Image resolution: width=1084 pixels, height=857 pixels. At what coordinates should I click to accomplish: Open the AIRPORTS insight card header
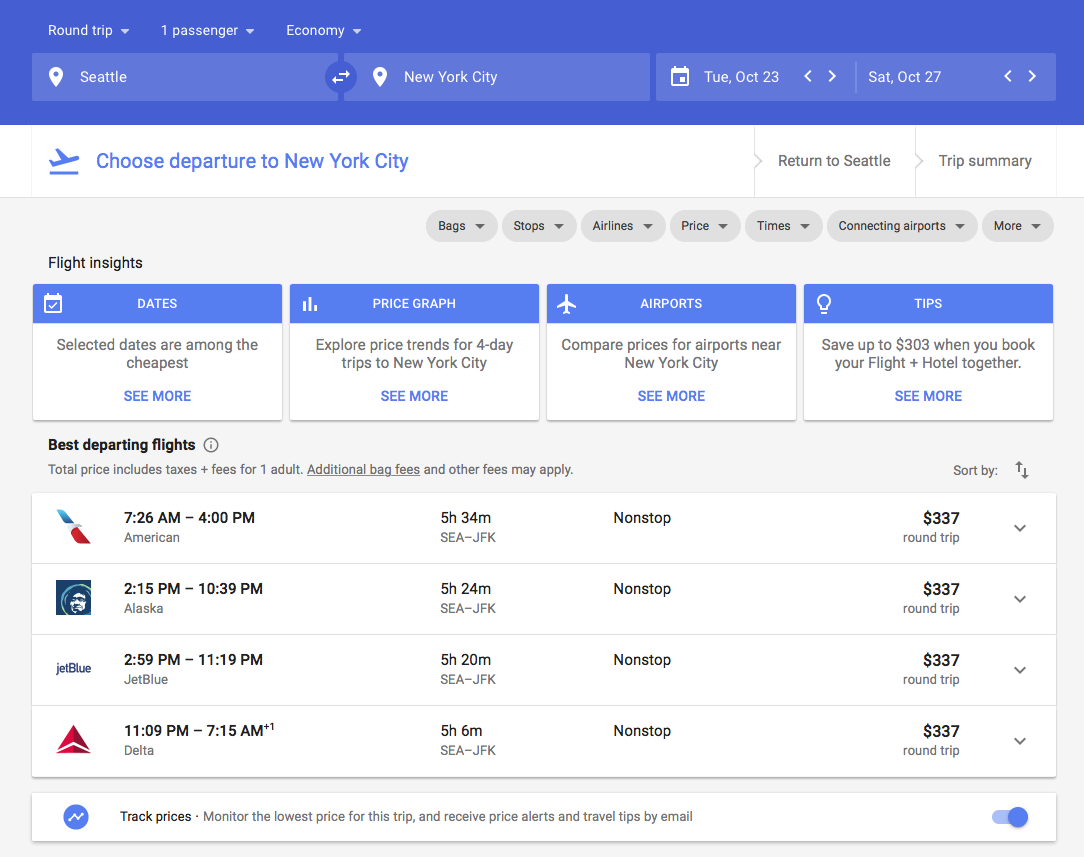pos(671,303)
